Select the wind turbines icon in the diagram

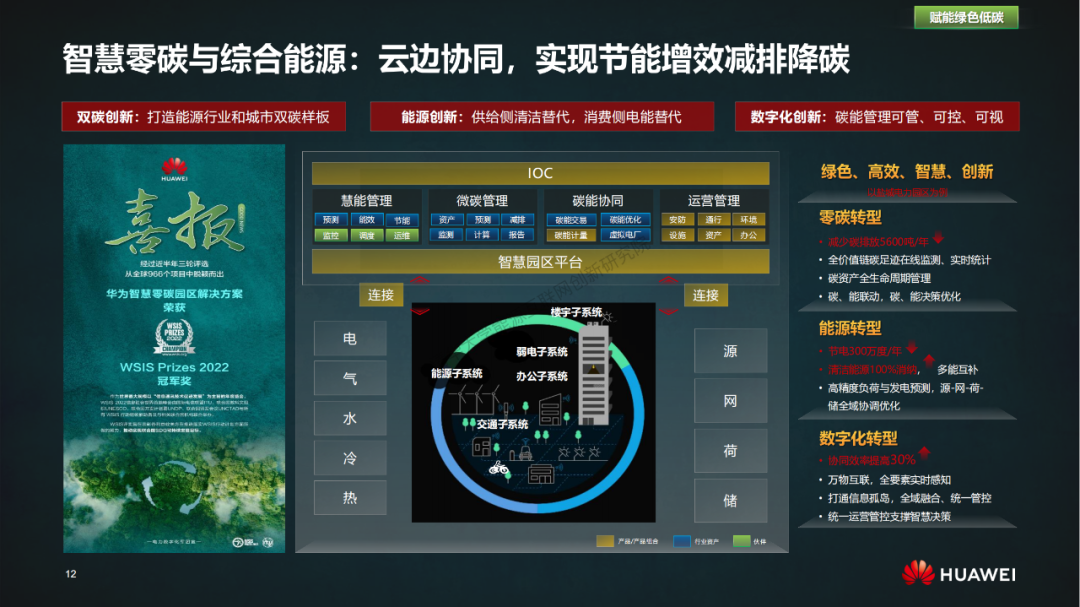(475, 398)
